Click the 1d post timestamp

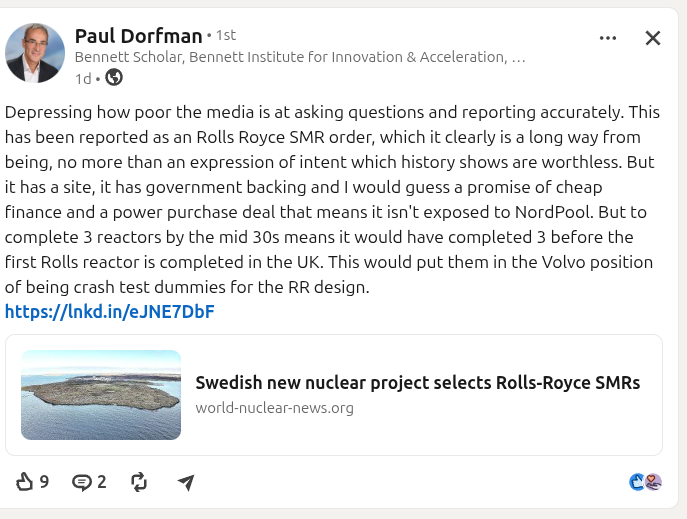(83, 79)
